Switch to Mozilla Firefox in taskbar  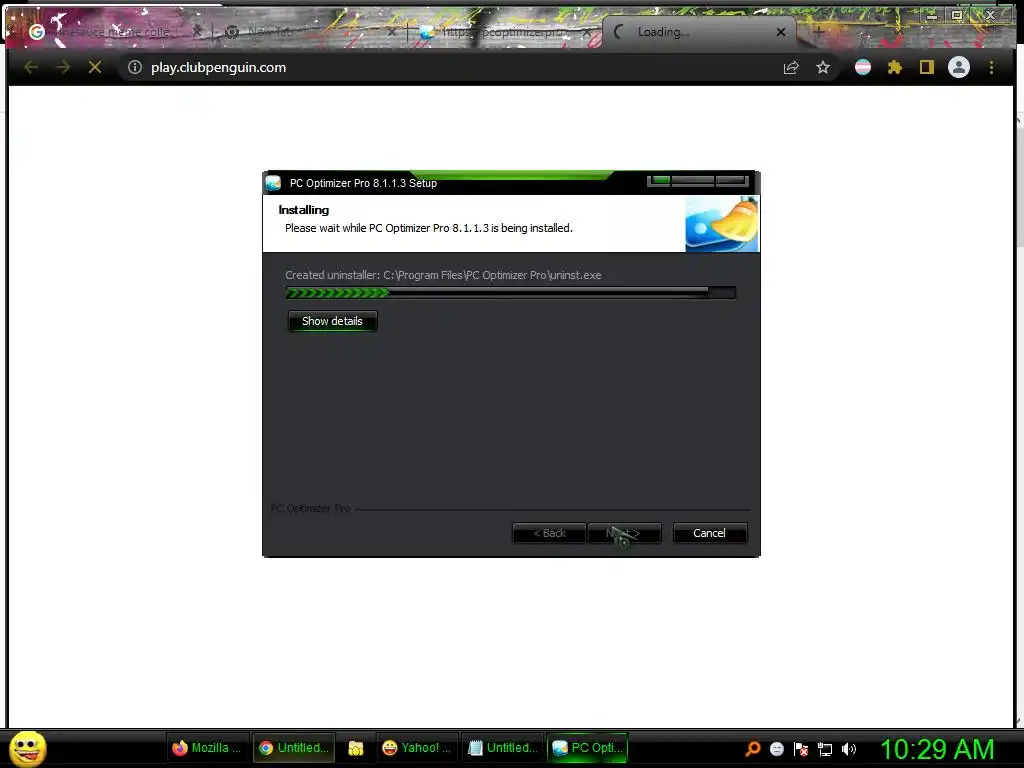point(207,748)
